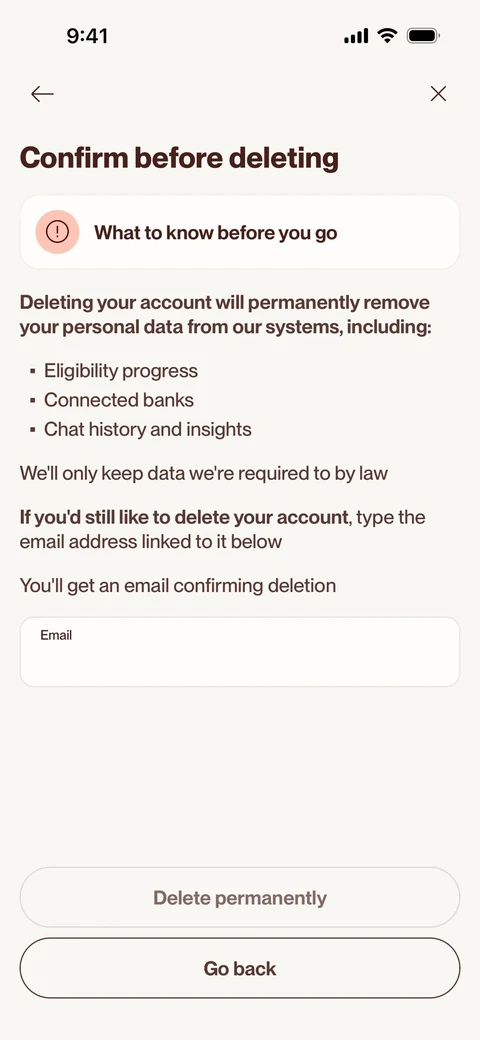Tap the 9:41 clock in status bar

(87, 36)
